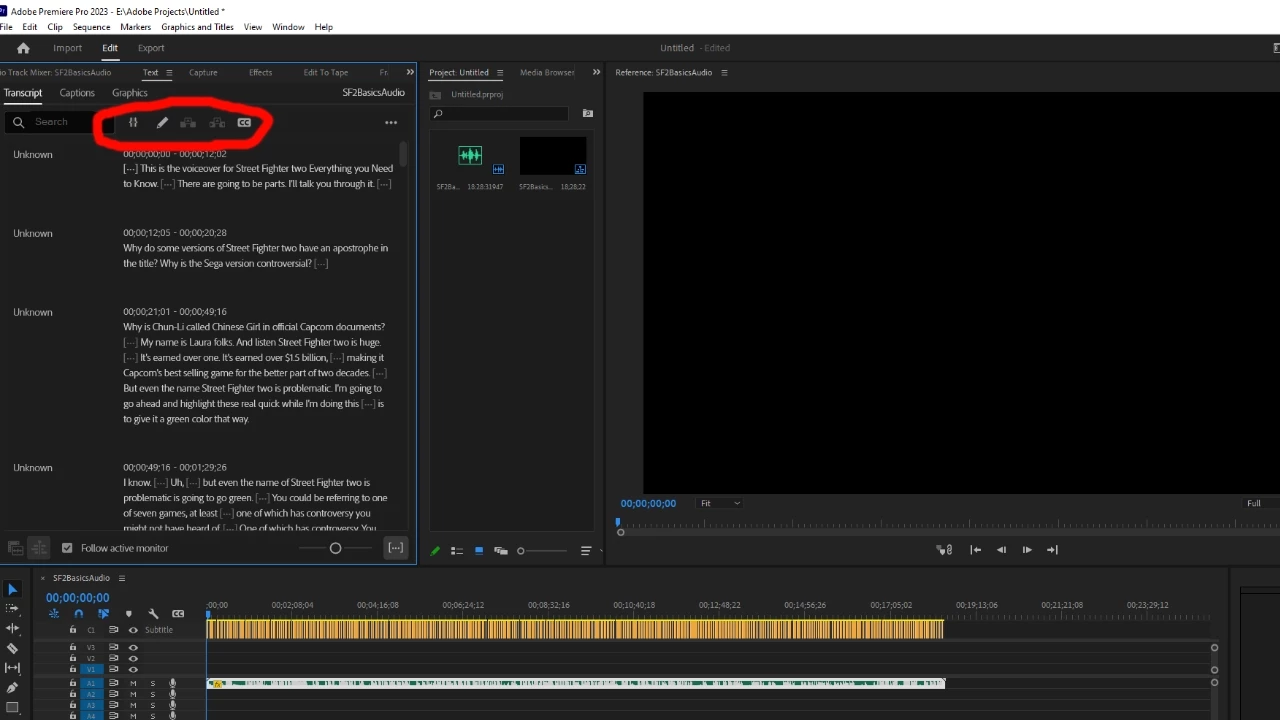
Task: Go to the Export workspace
Action: tap(151, 48)
